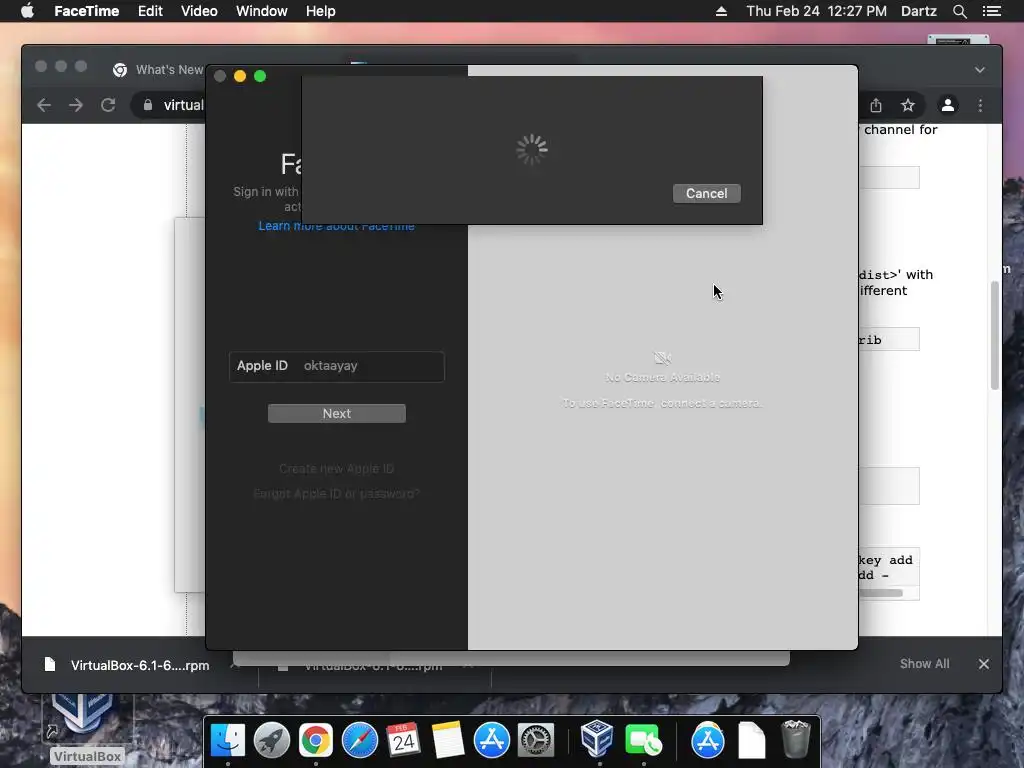Open Chrome three-dot menu
The height and width of the screenshot is (768, 1024).
coord(980,105)
